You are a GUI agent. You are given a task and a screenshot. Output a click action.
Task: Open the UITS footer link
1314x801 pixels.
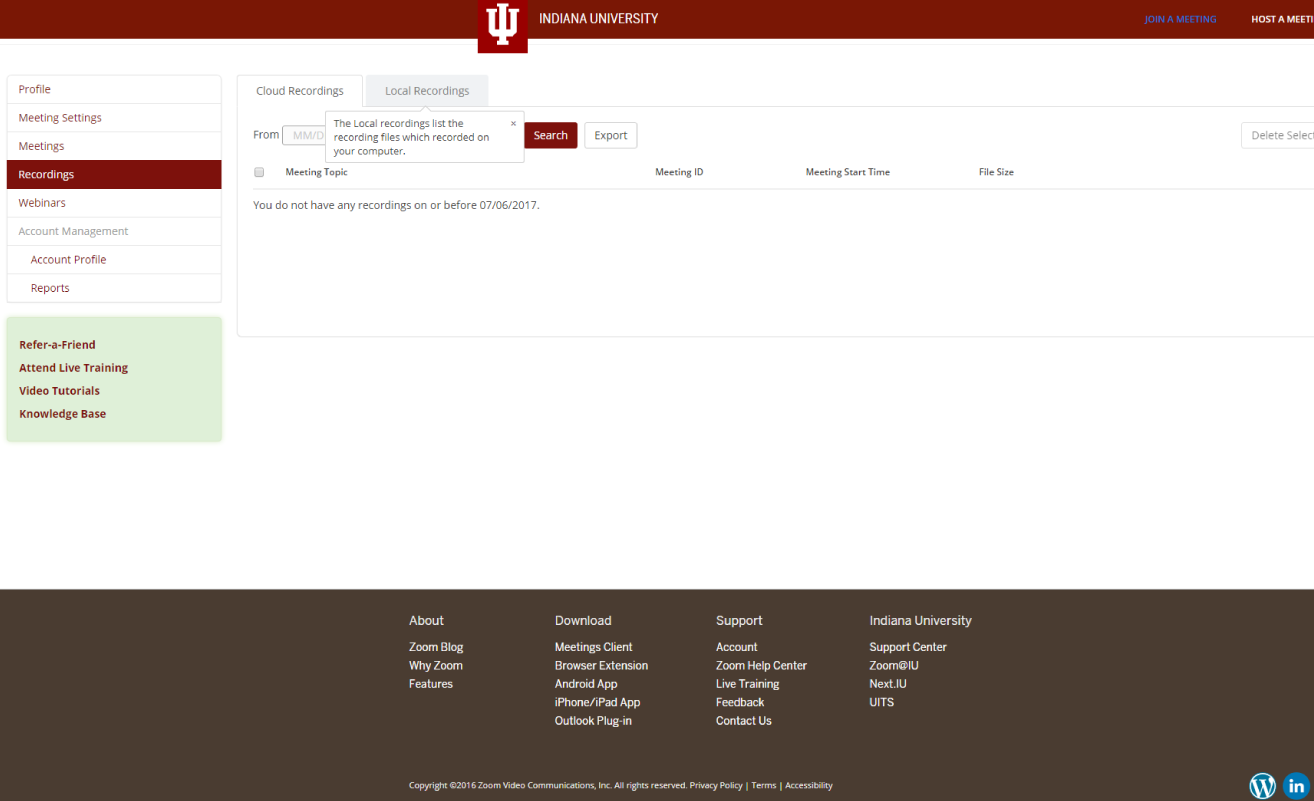[x=882, y=703]
